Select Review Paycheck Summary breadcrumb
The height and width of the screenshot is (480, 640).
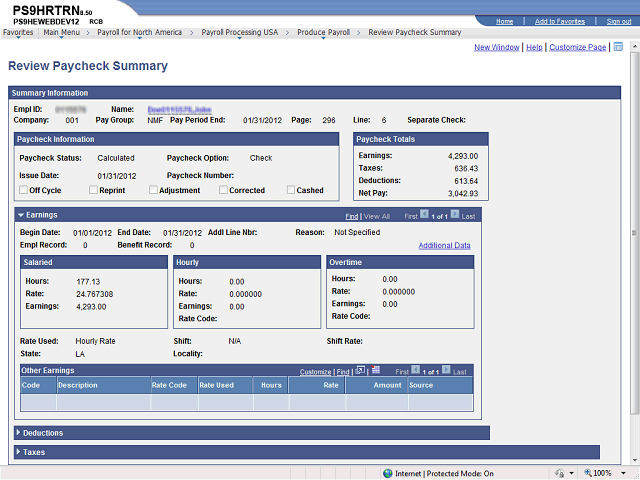tap(415, 32)
